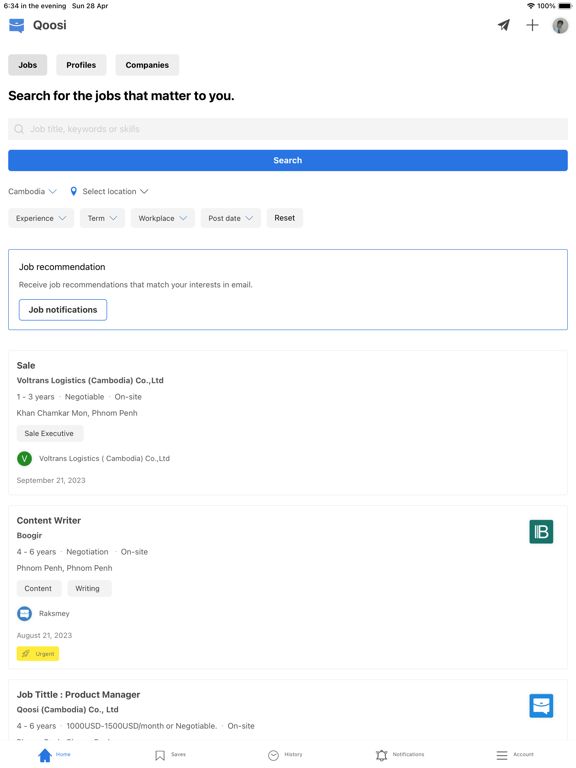This screenshot has height=768, width=576.
Task: Tap the September 21, 2023 date
Action: click(x=51, y=480)
